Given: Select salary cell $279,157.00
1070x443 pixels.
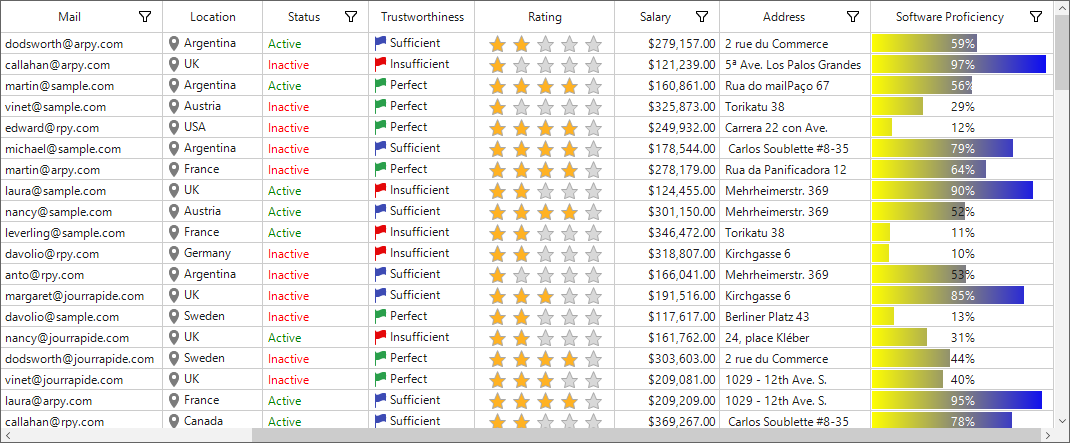Looking at the screenshot, I should pyautogui.click(x=667, y=44).
